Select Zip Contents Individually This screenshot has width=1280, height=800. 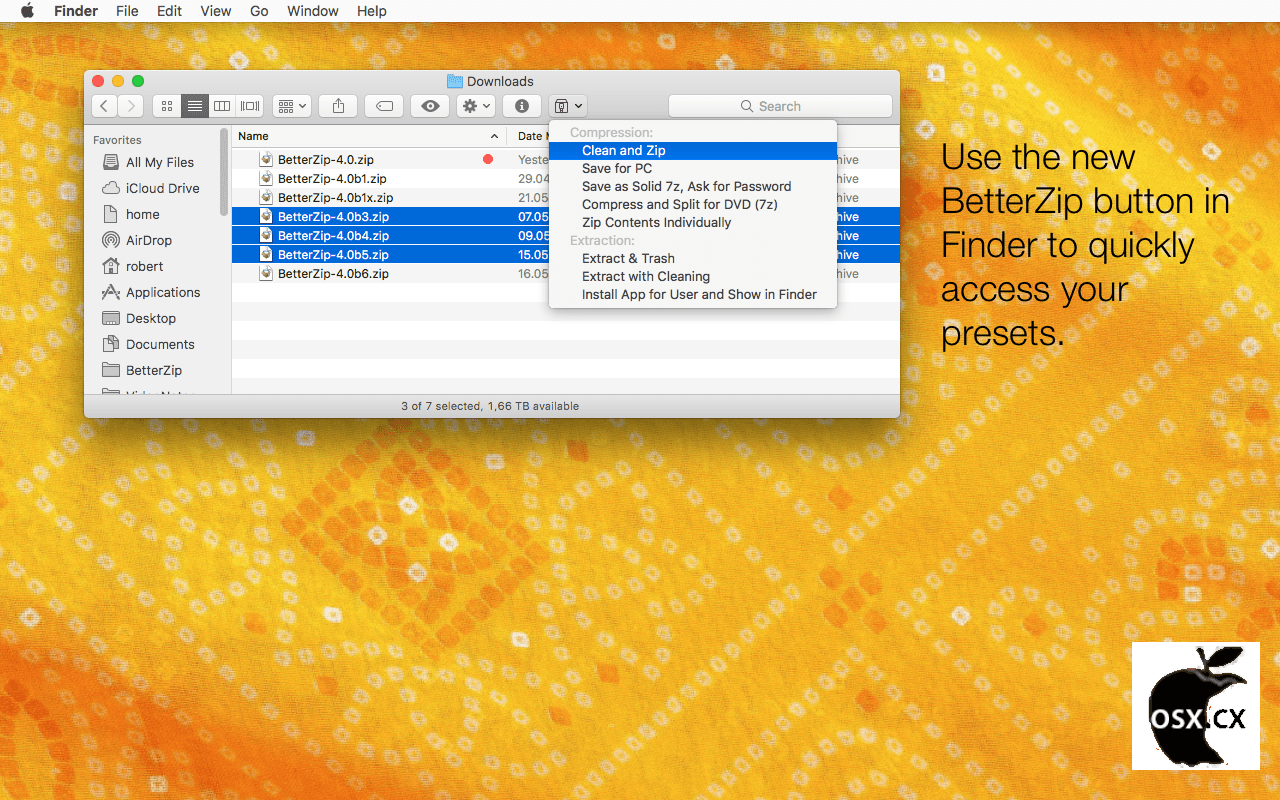click(692, 223)
